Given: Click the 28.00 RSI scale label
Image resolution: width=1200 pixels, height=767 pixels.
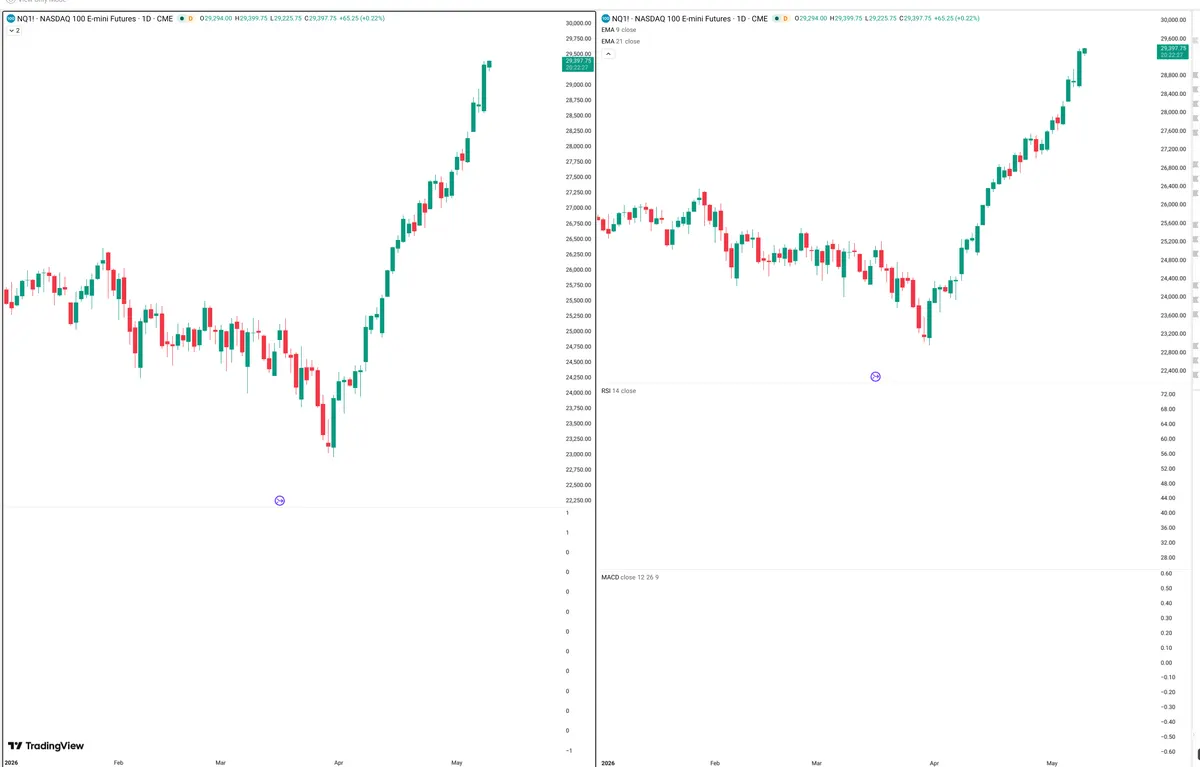Looking at the screenshot, I should [1168, 557].
